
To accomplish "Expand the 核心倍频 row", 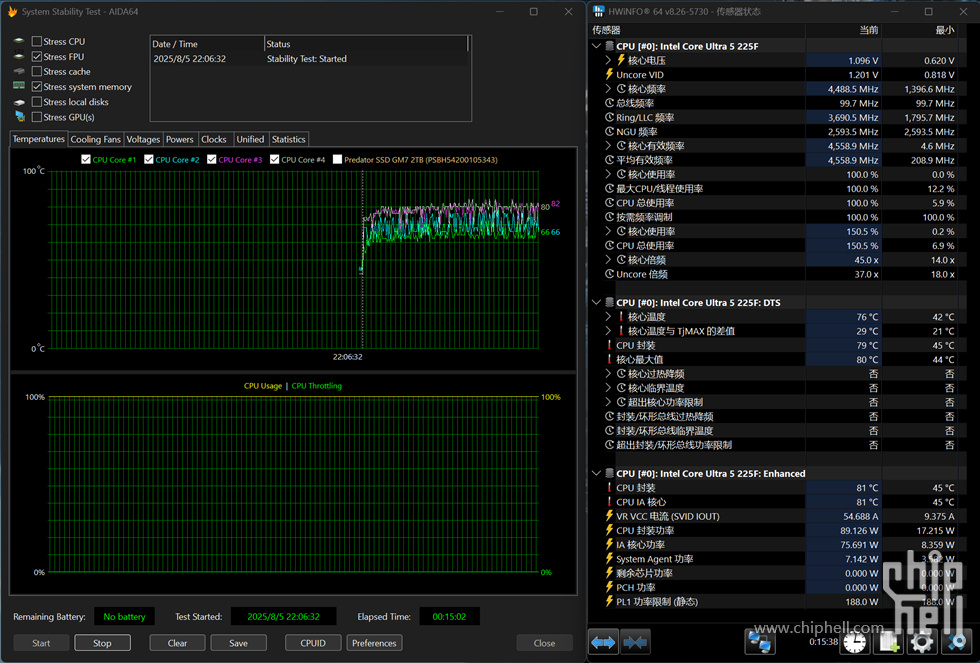I will (x=608, y=260).
